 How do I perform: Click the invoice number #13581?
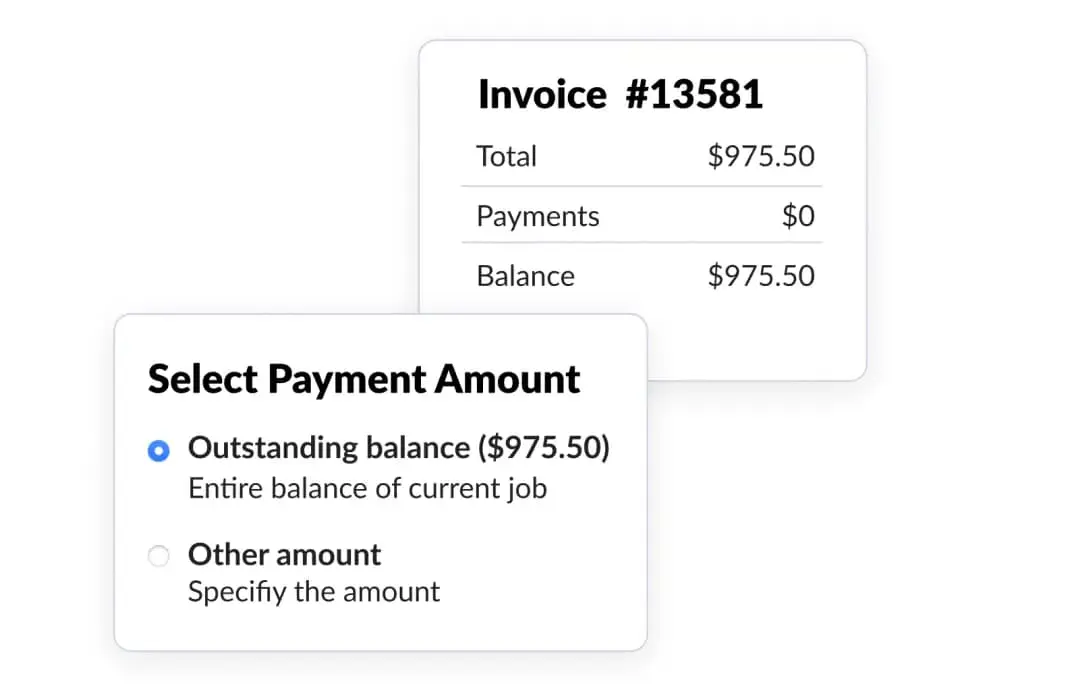pyautogui.click(x=694, y=95)
